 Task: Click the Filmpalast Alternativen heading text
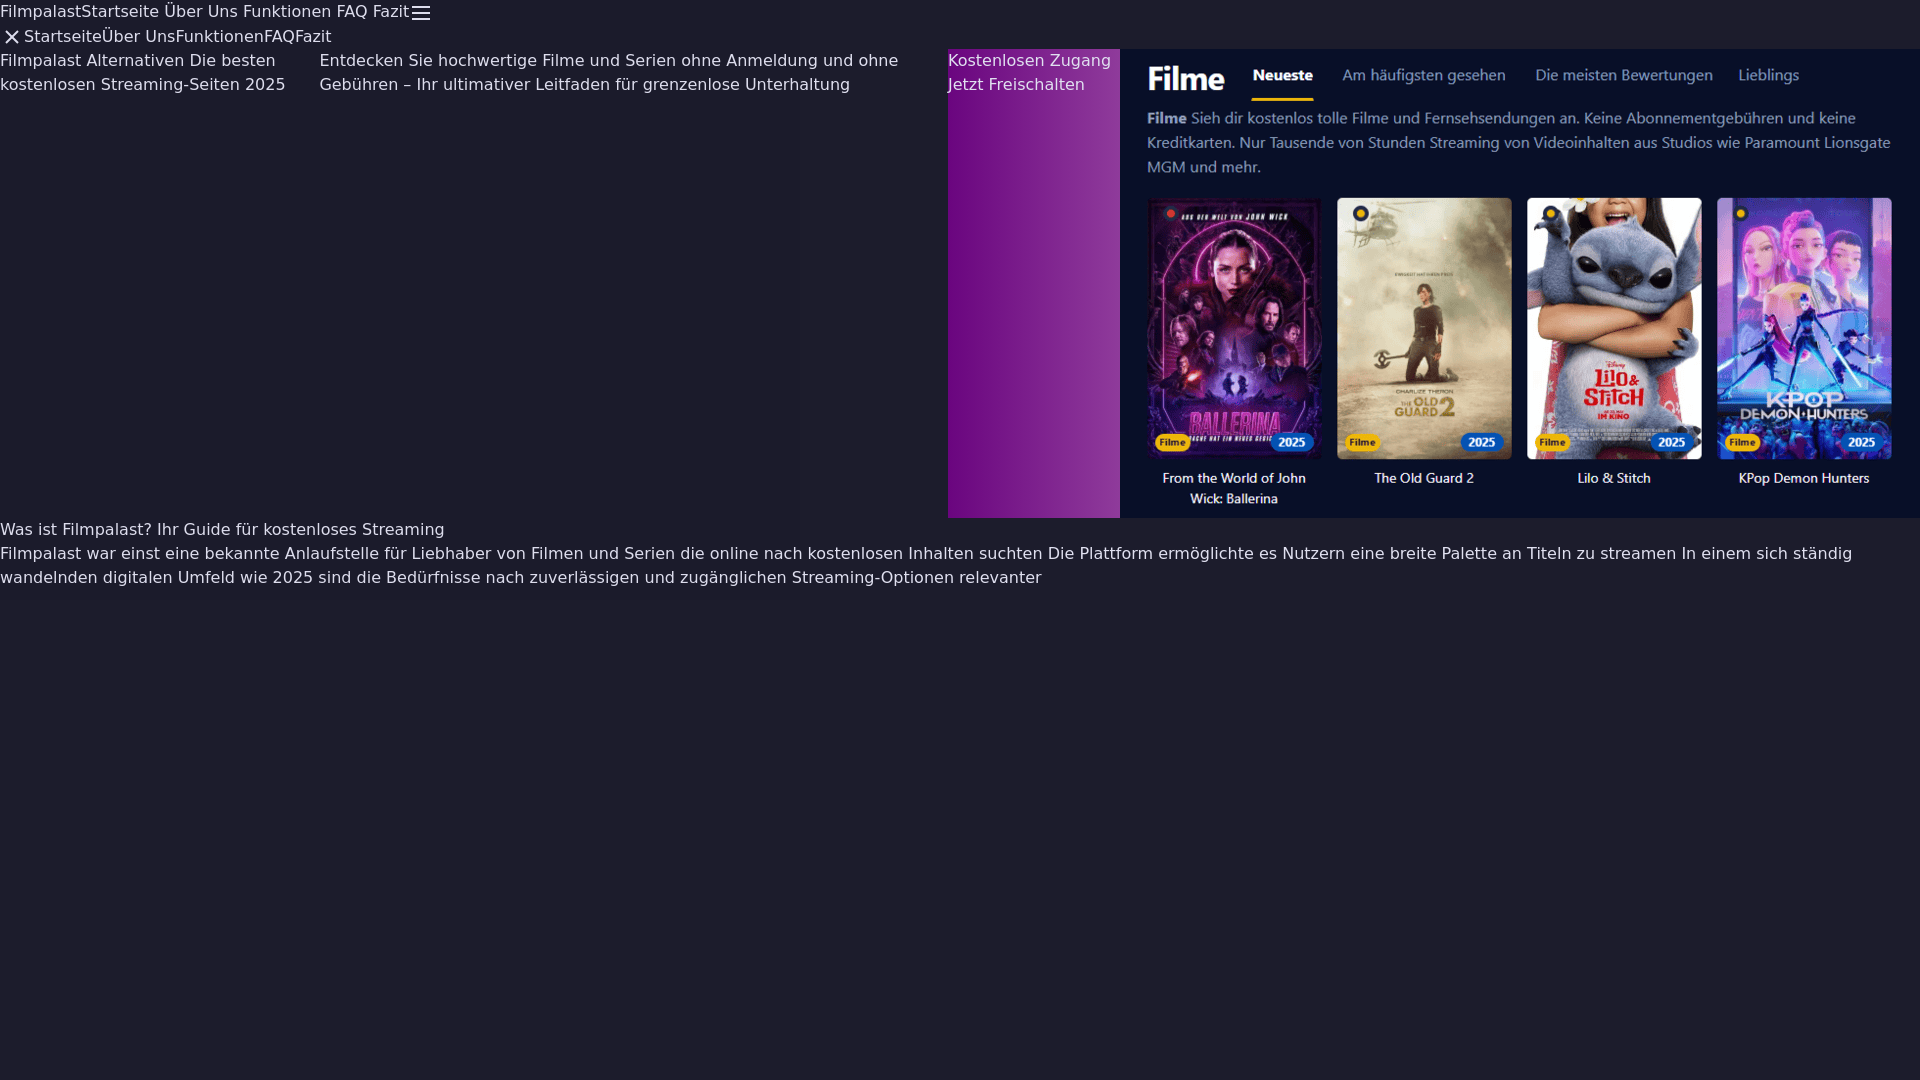click(143, 73)
